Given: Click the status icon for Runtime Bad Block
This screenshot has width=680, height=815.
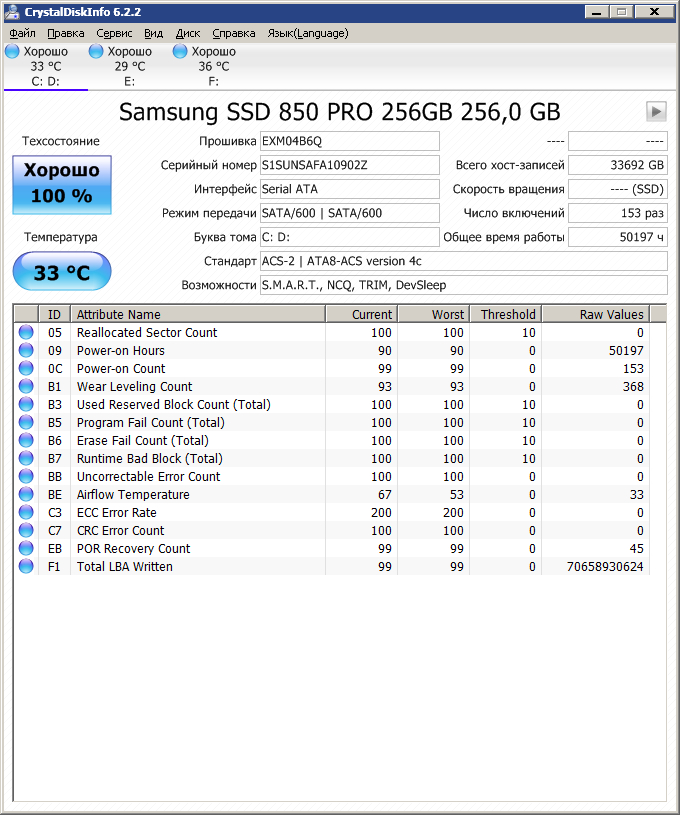Looking at the screenshot, I should [x=26, y=458].
